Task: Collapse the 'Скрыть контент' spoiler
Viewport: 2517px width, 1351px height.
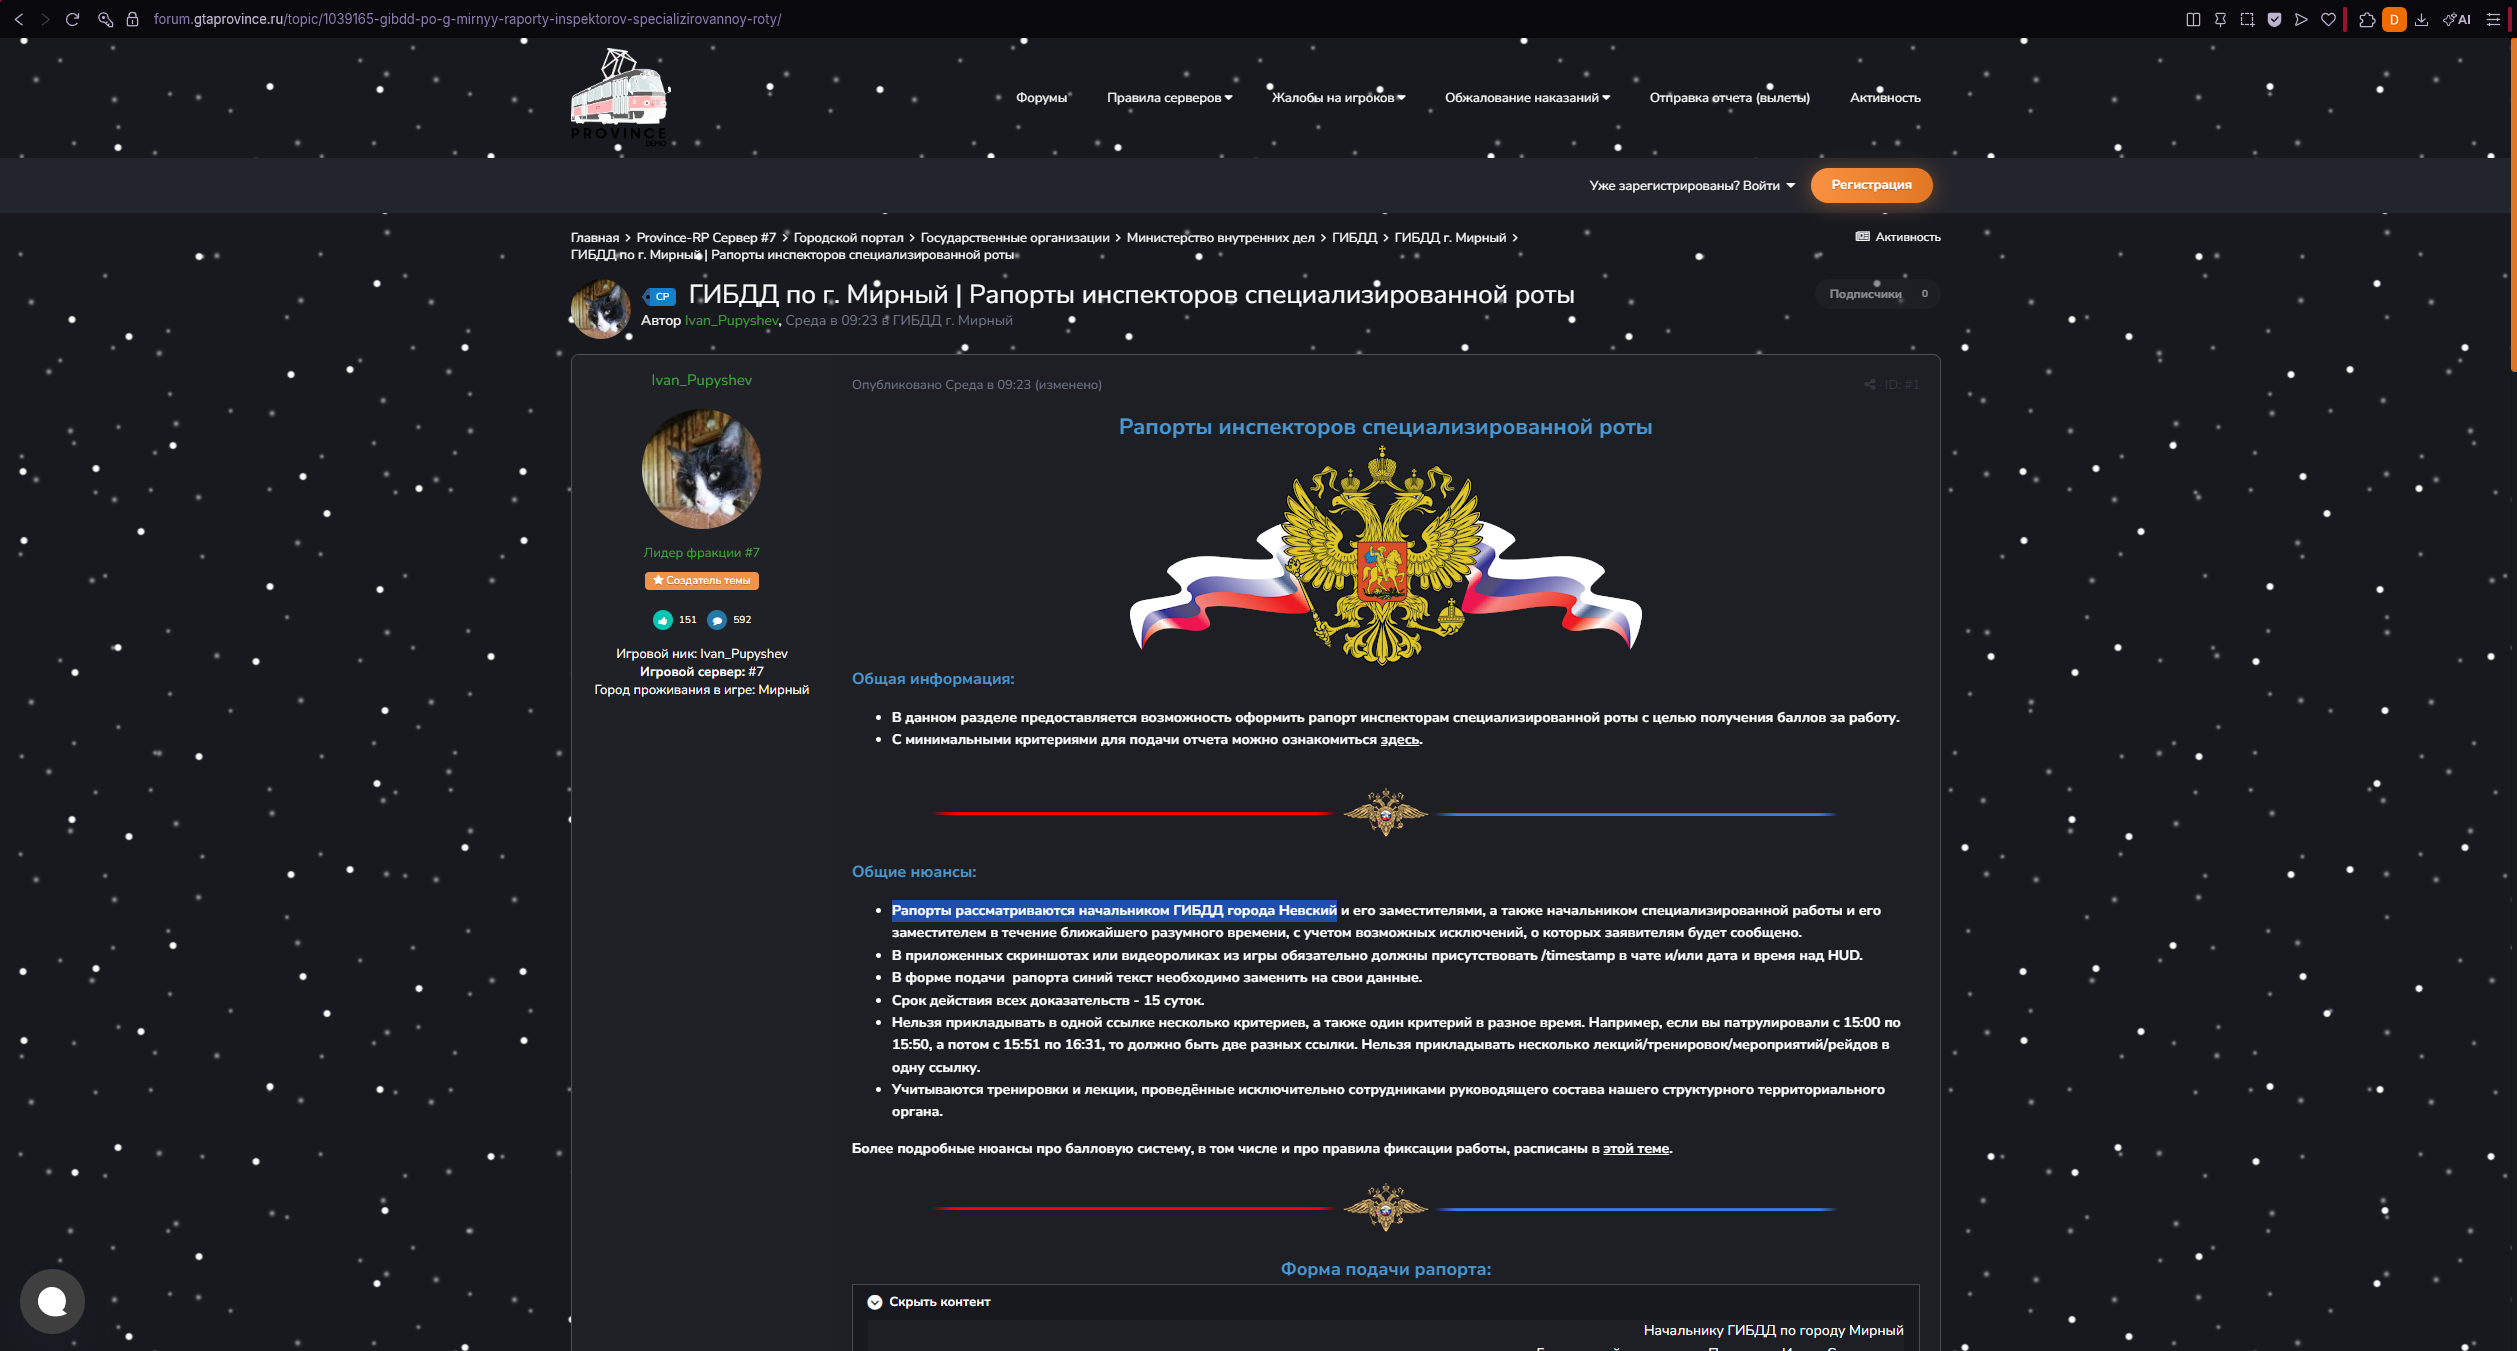Action: point(929,1302)
